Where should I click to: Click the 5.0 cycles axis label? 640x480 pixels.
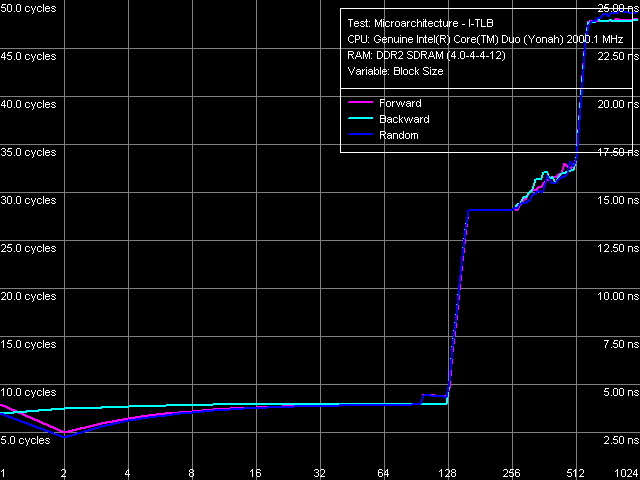click(25, 440)
